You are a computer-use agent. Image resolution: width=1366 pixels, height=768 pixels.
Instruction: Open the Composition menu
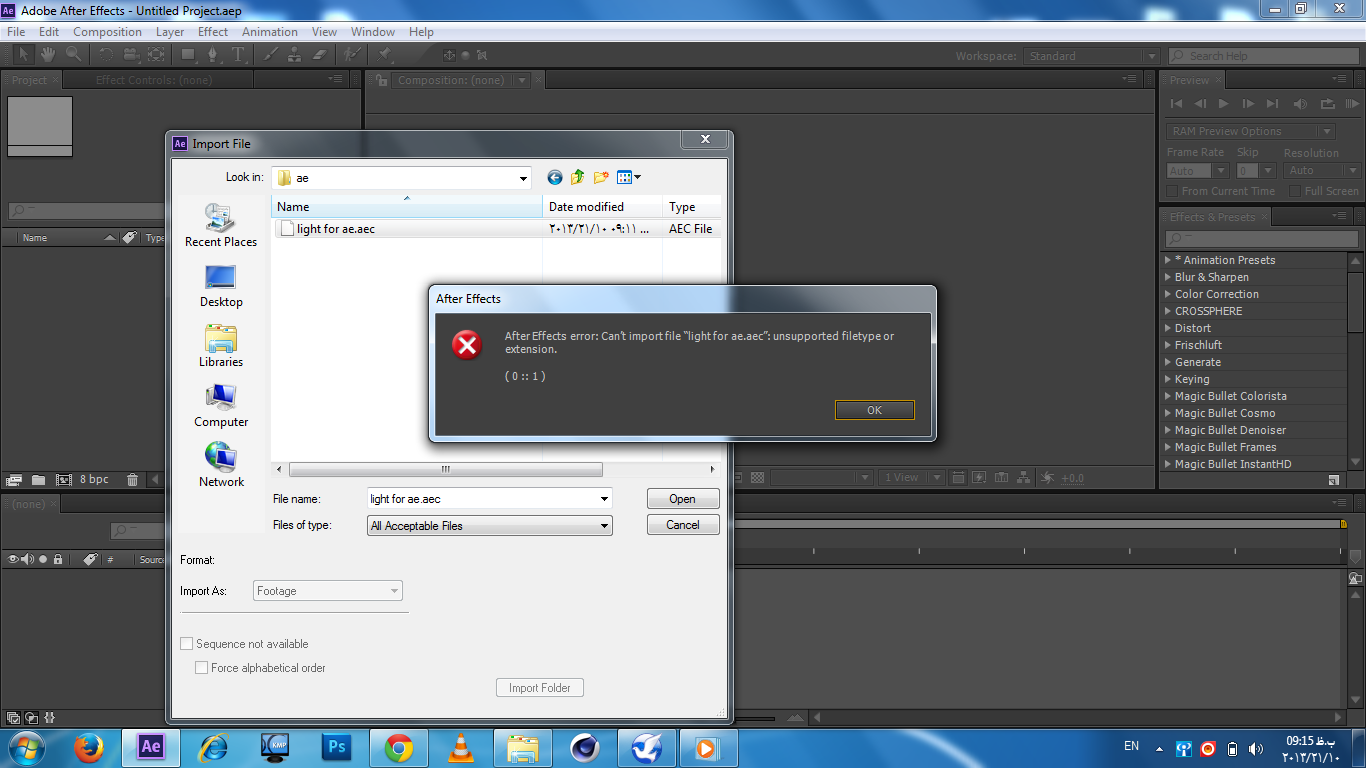pos(107,32)
